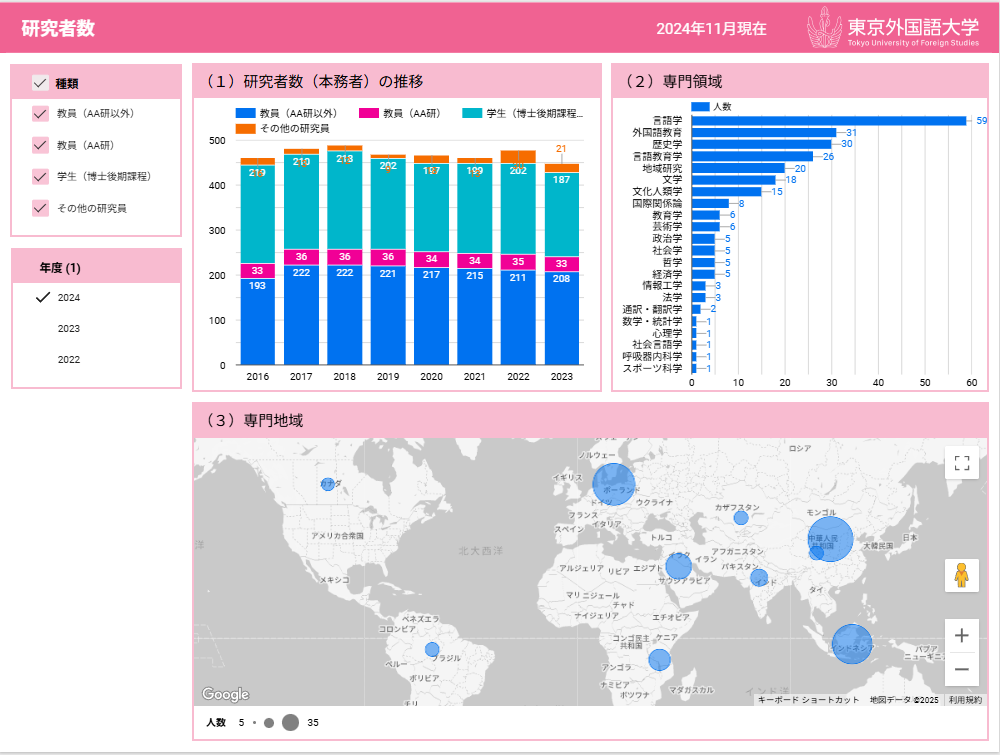
Task: Click the 言語学 bar in 専門領域 chart
Action: pyautogui.click(x=828, y=121)
